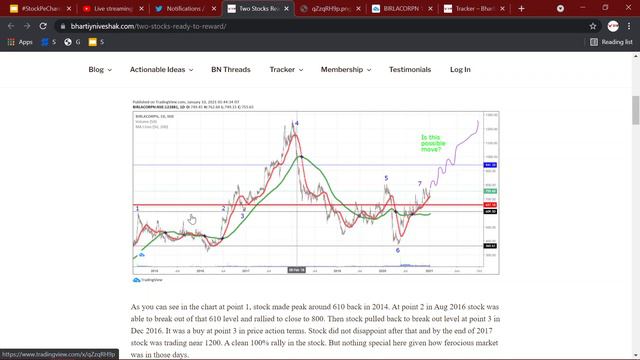This screenshot has height=360, width=640.
Task: Open Testimonials page
Action: click(x=410, y=69)
